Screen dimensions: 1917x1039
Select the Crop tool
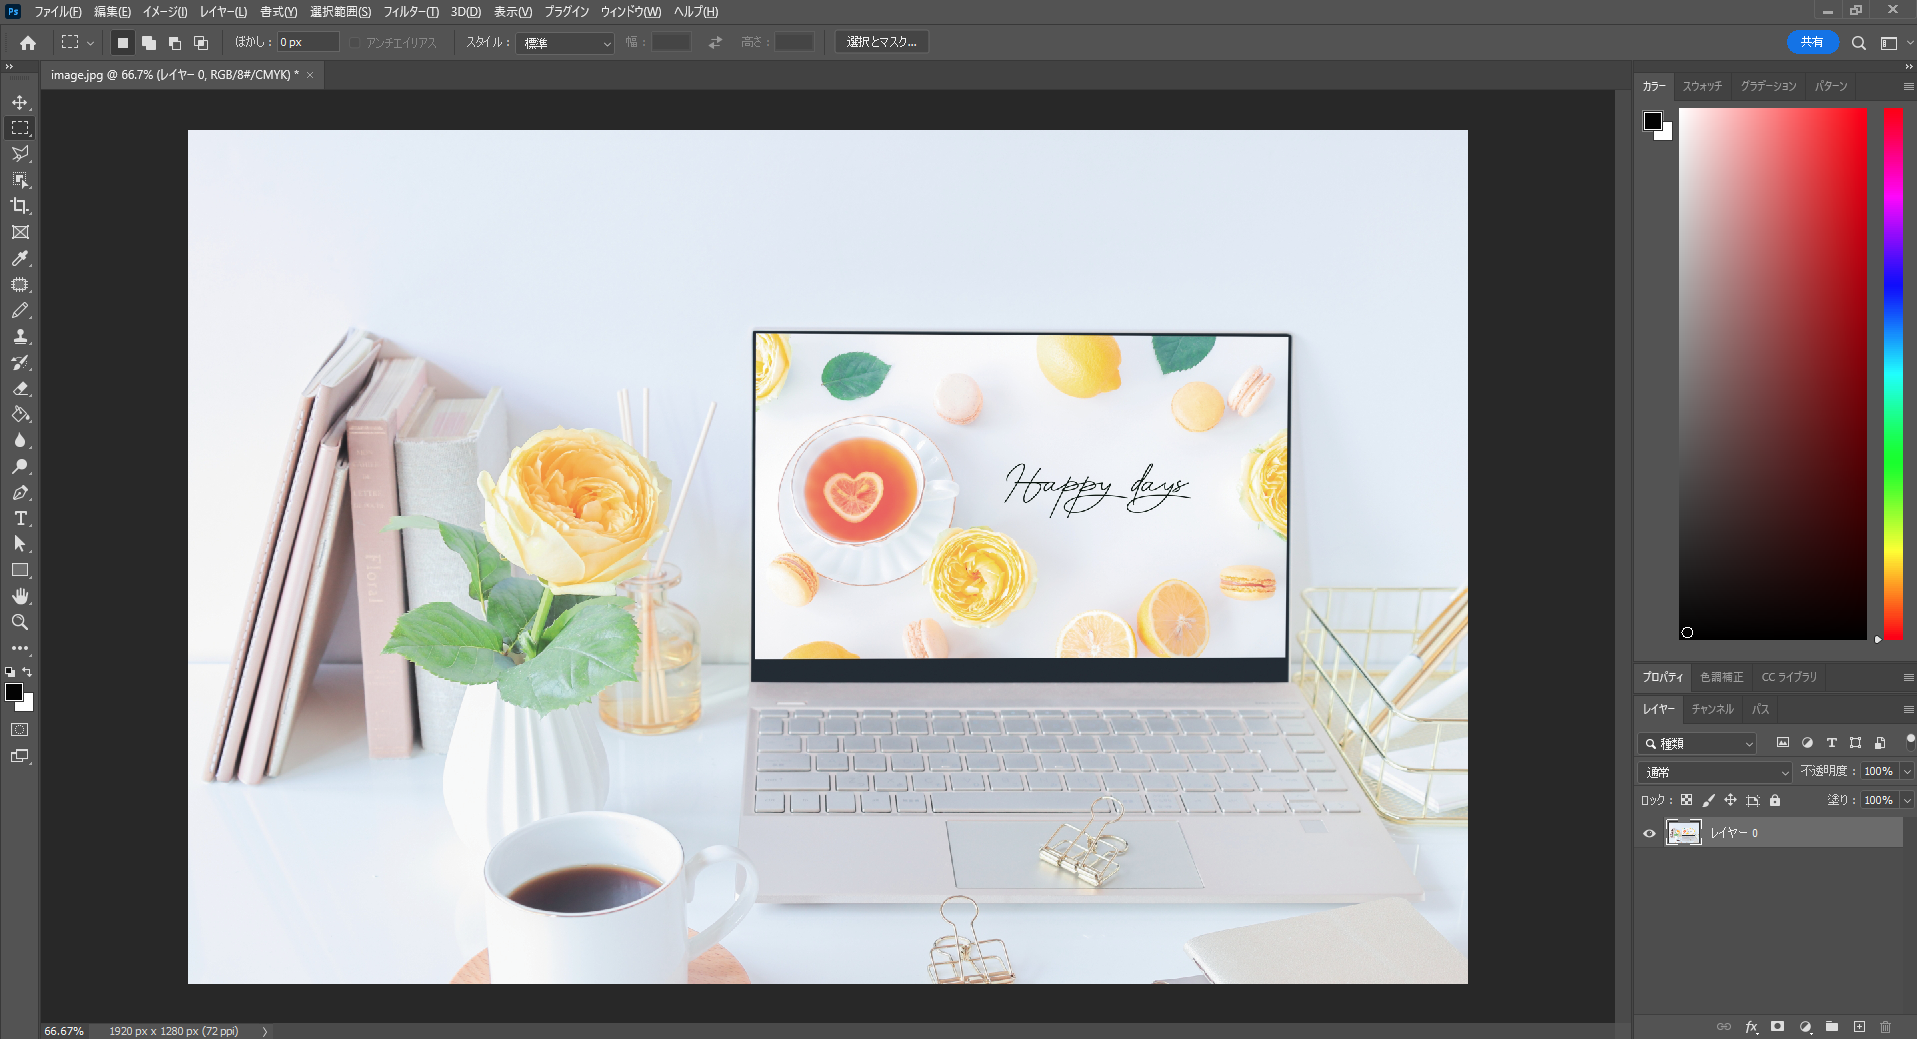pyautogui.click(x=20, y=206)
